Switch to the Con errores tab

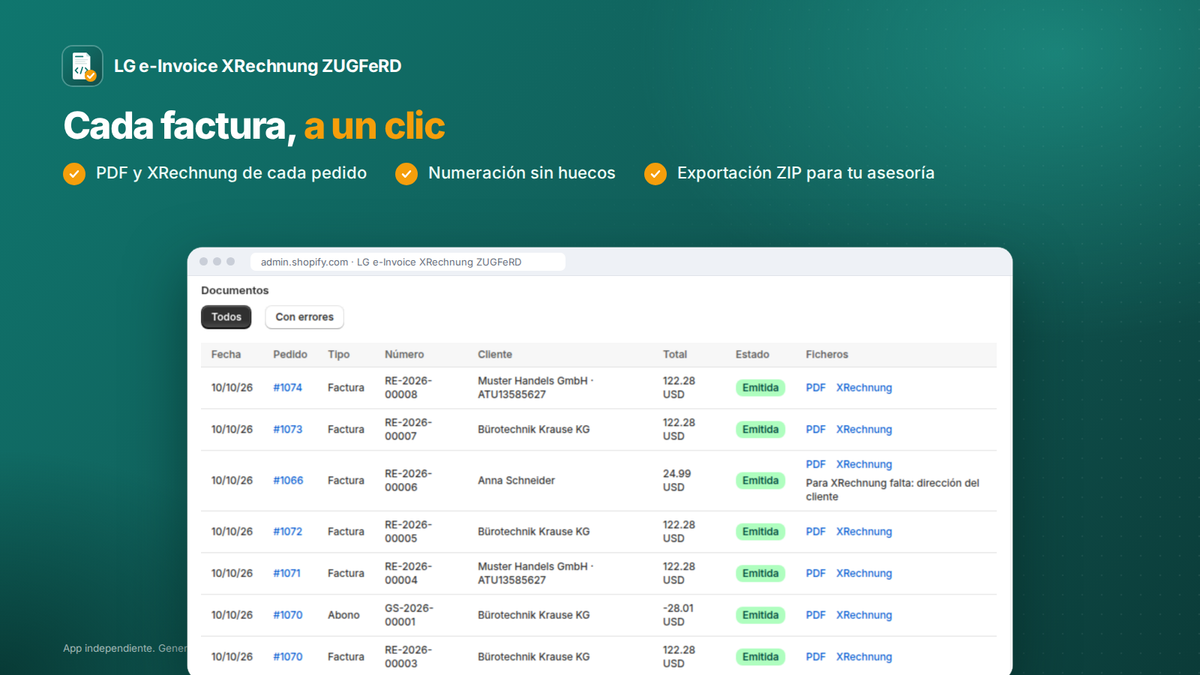tap(304, 317)
